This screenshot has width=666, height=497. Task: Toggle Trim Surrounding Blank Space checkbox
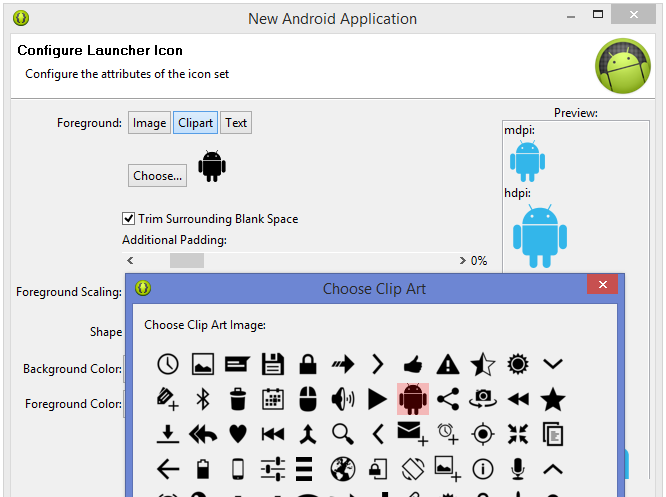129,218
